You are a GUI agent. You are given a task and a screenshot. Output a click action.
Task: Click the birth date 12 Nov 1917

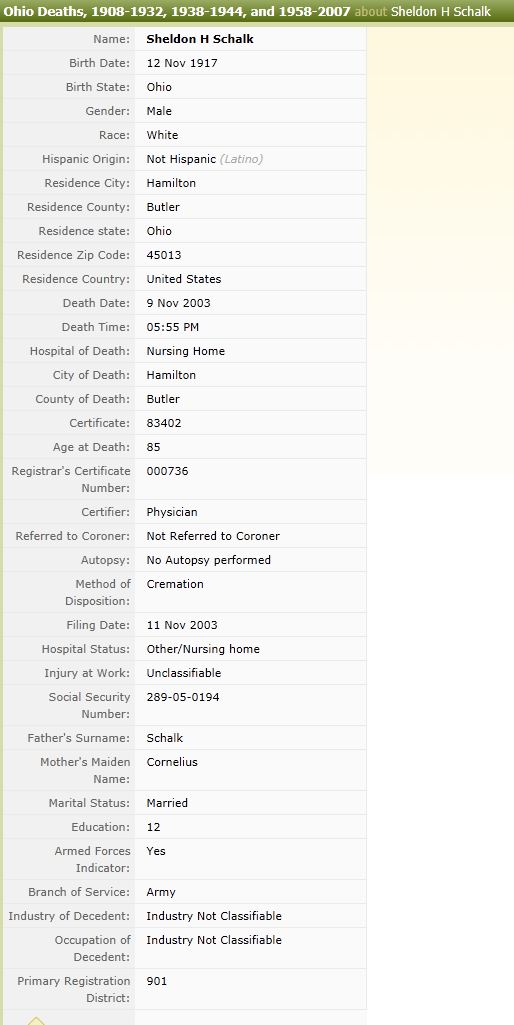(x=182, y=63)
